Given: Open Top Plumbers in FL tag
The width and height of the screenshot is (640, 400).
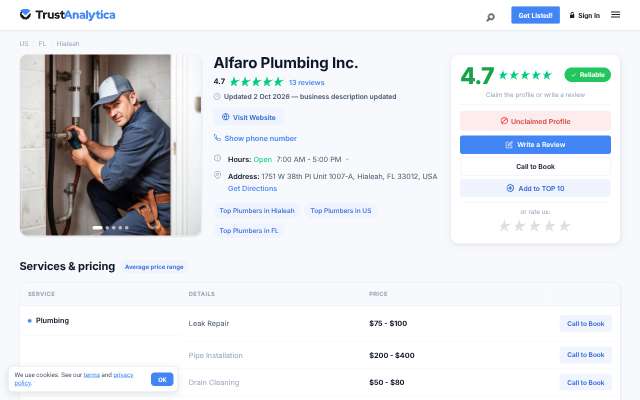Looking at the screenshot, I should 249,231.
